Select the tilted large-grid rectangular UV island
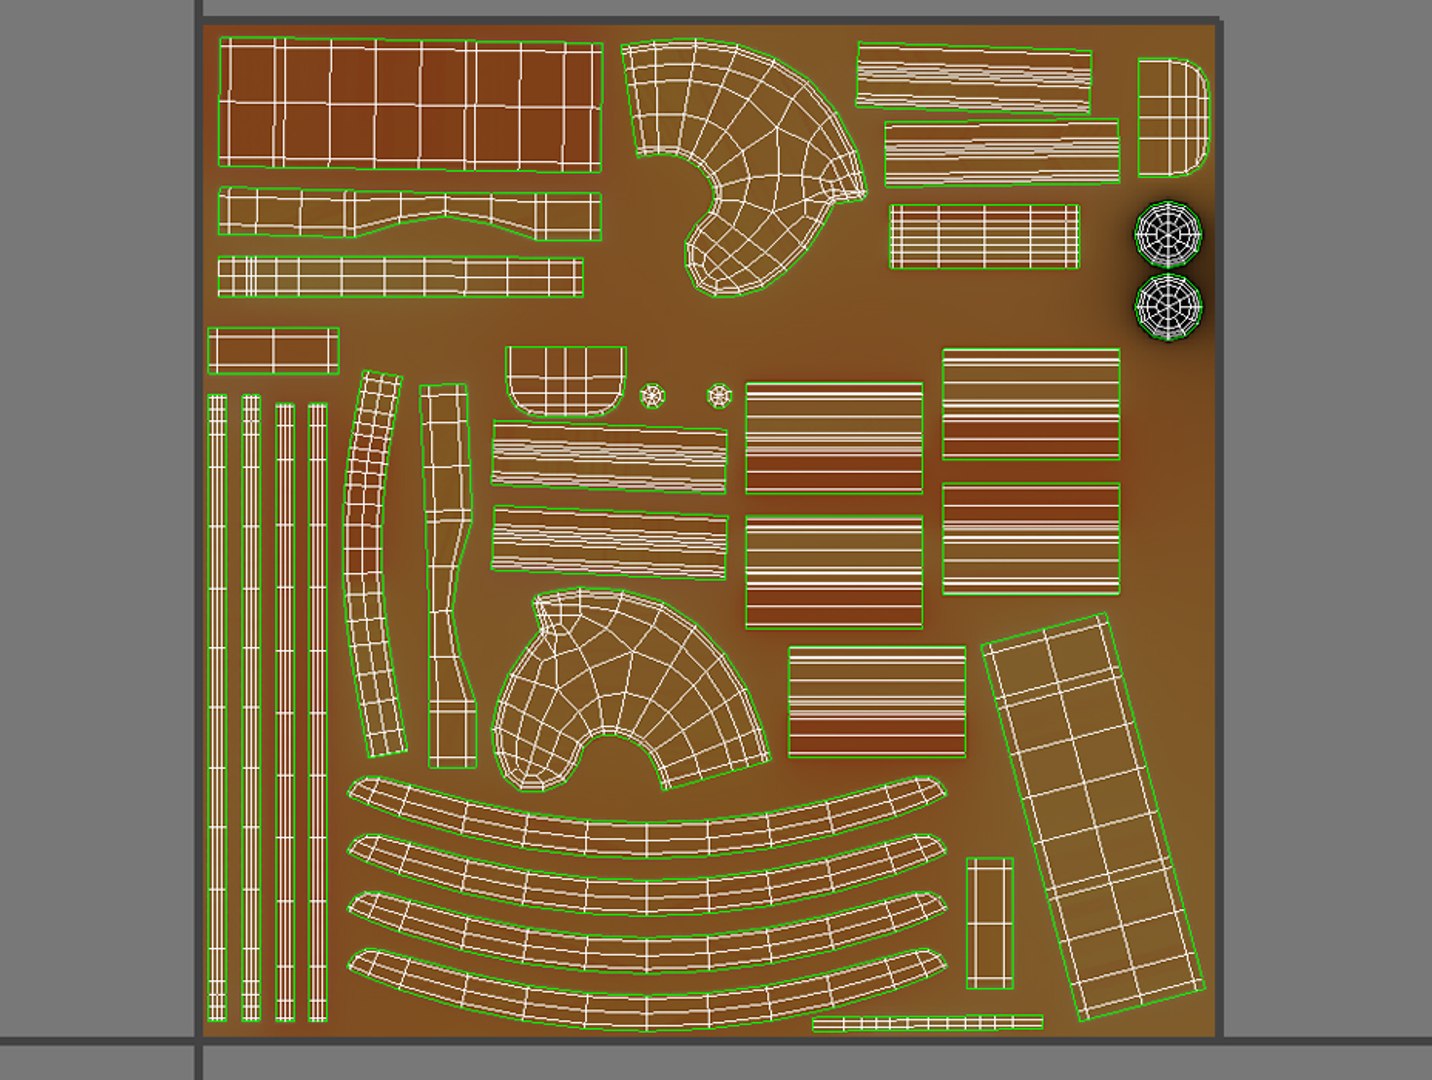 pos(1094,817)
